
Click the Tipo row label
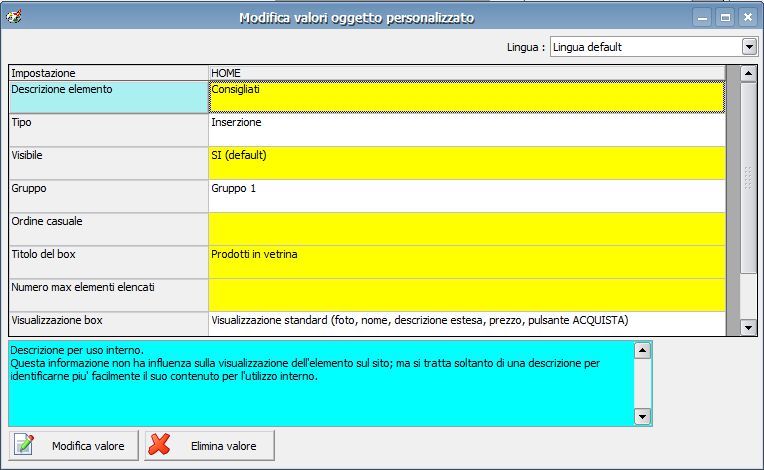[x=109, y=131]
